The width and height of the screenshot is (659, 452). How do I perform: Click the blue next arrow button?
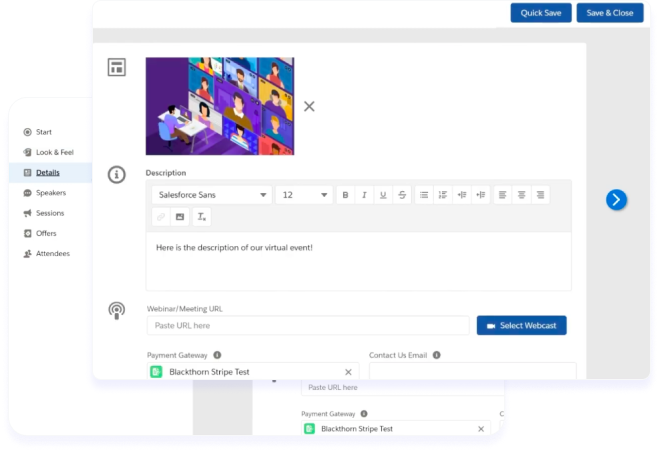(616, 200)
